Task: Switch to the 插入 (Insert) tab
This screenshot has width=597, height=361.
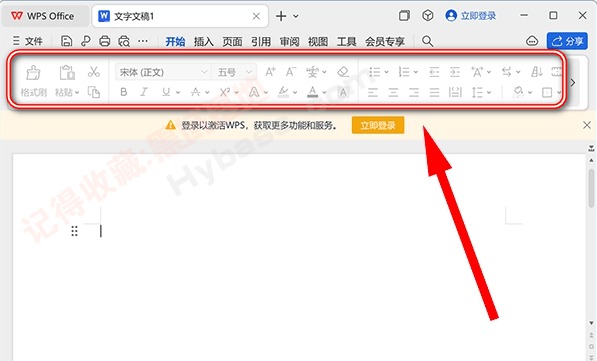Action: point(204,41)
